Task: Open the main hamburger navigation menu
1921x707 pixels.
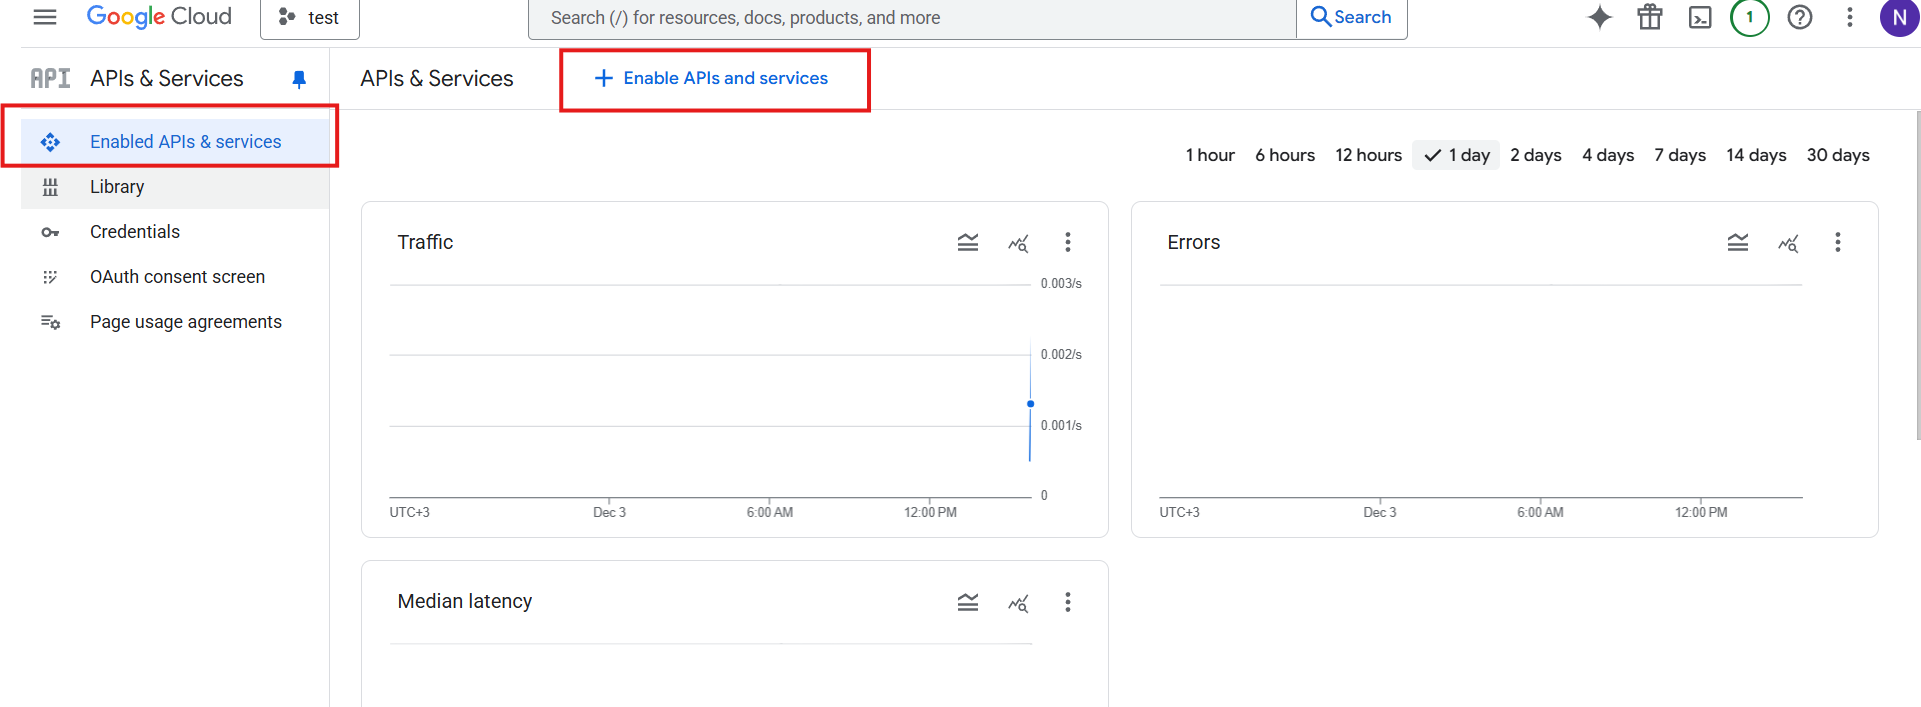Action: click(45, 17)
